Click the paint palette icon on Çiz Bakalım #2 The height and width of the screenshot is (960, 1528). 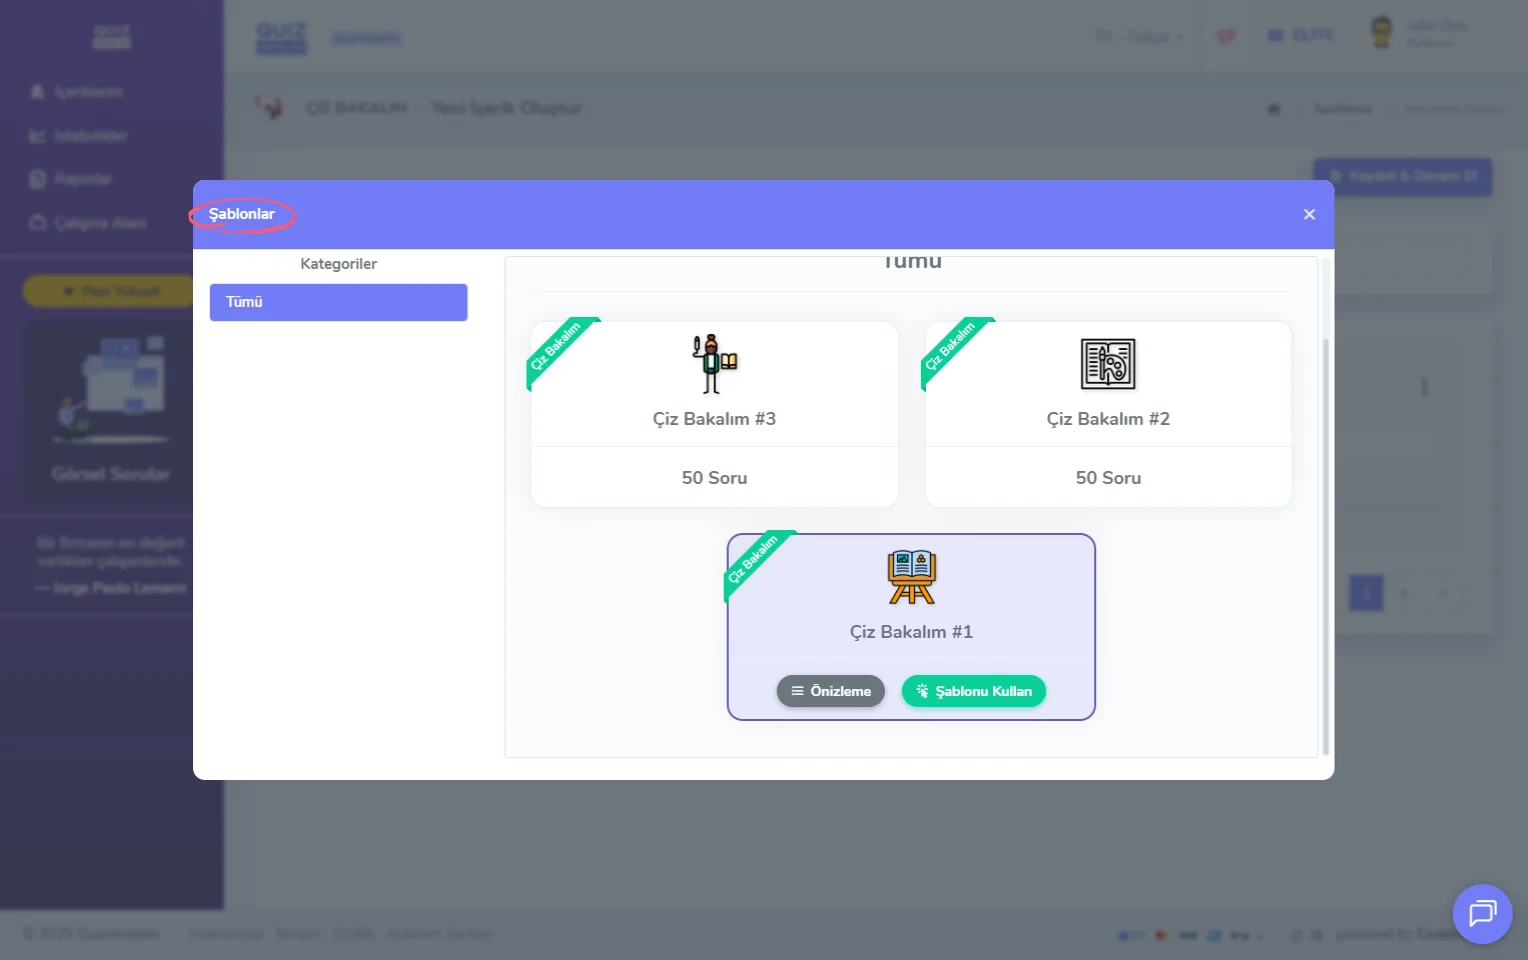1108,364
